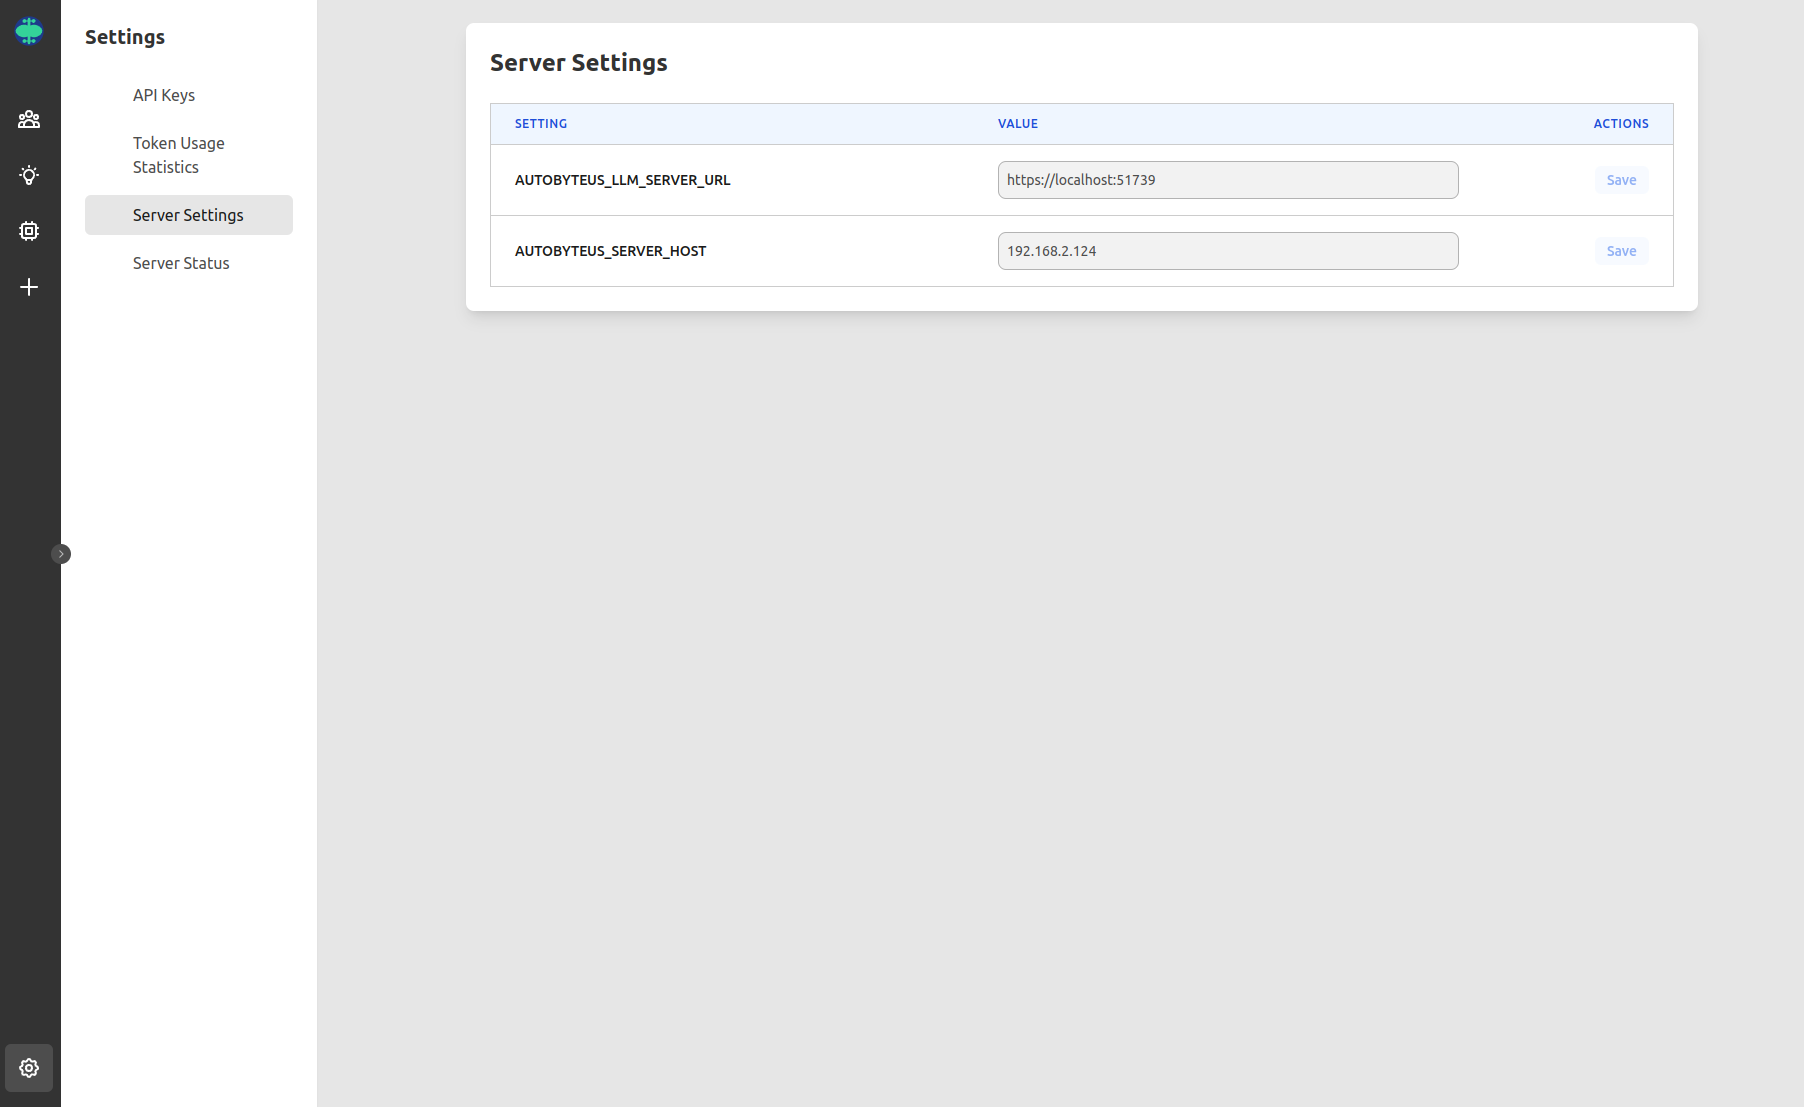Click the people icon above the lightbulb
1804x1107 pixels.
coord(29,119)
